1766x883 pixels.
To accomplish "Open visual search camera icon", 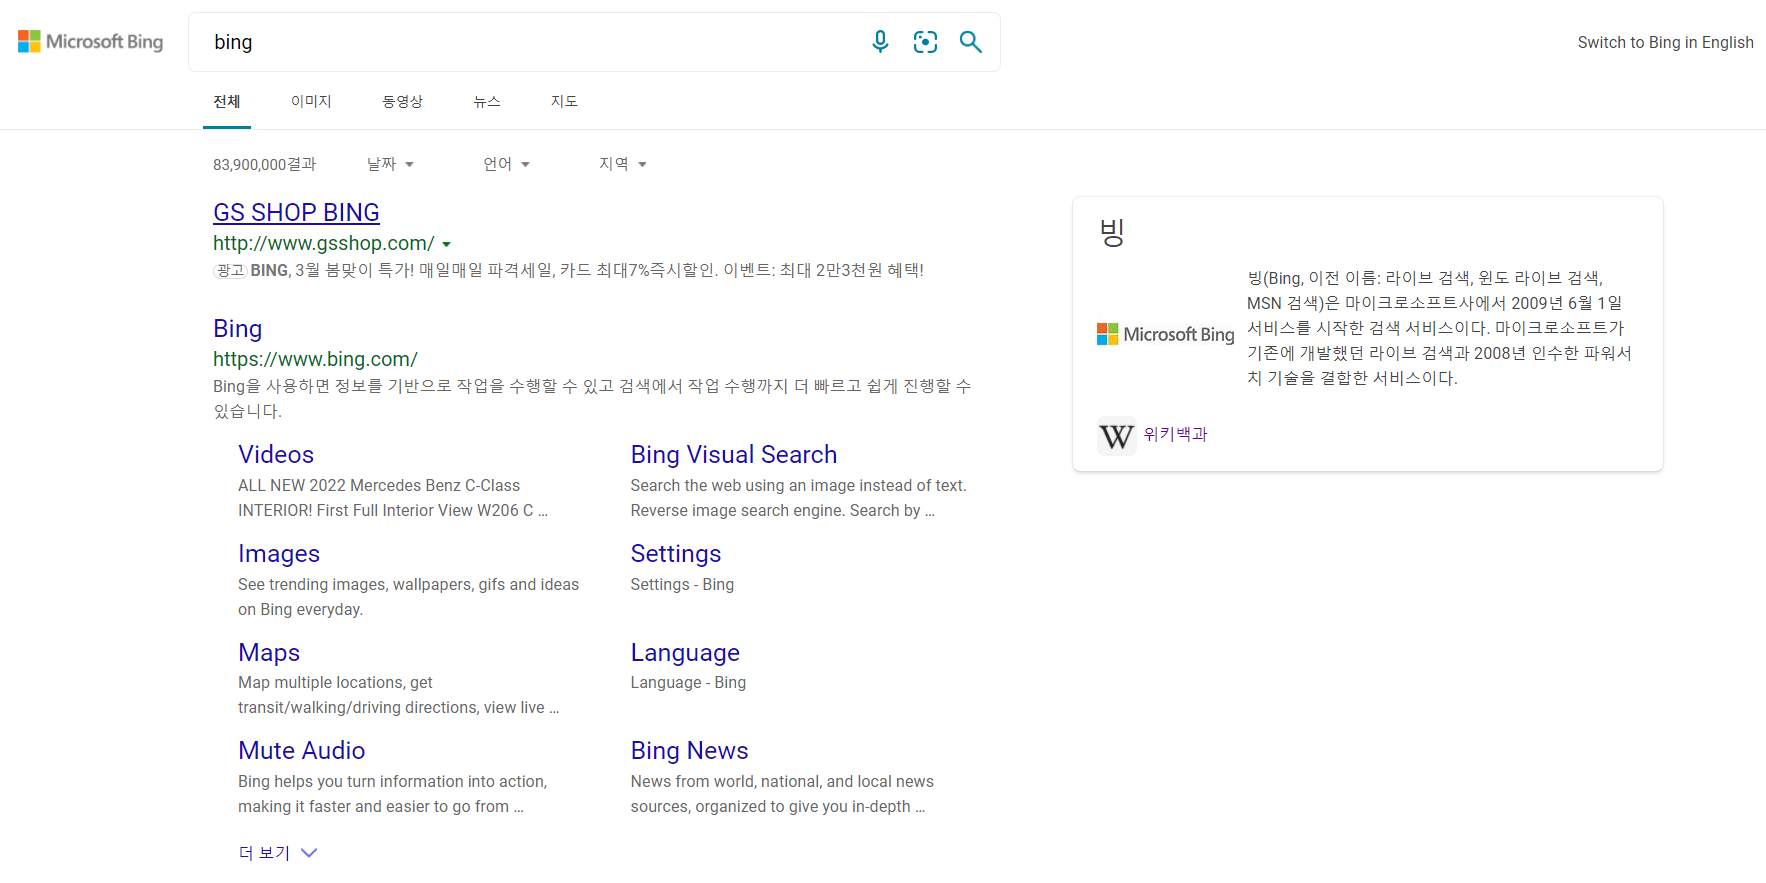I will pos(925,42).
